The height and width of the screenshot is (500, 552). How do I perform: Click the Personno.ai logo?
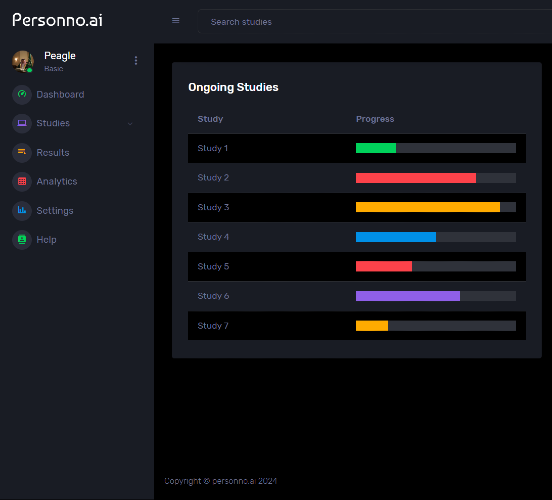57,20
